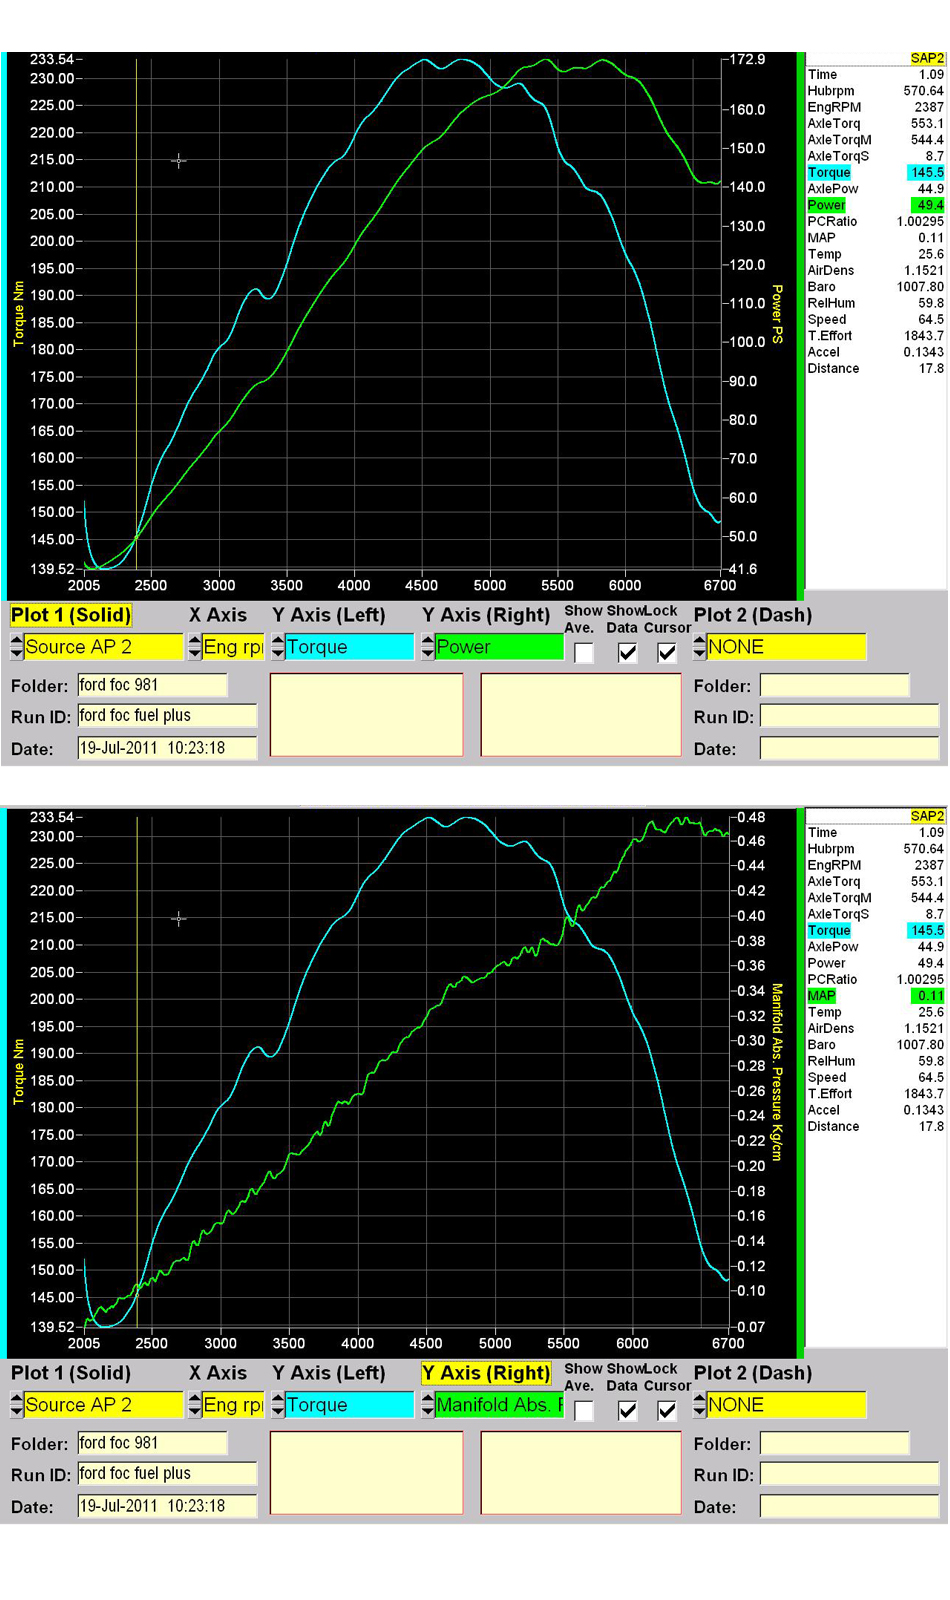Step the Source AP 2 selector in Power plot panel

click(x=16, y=647)
